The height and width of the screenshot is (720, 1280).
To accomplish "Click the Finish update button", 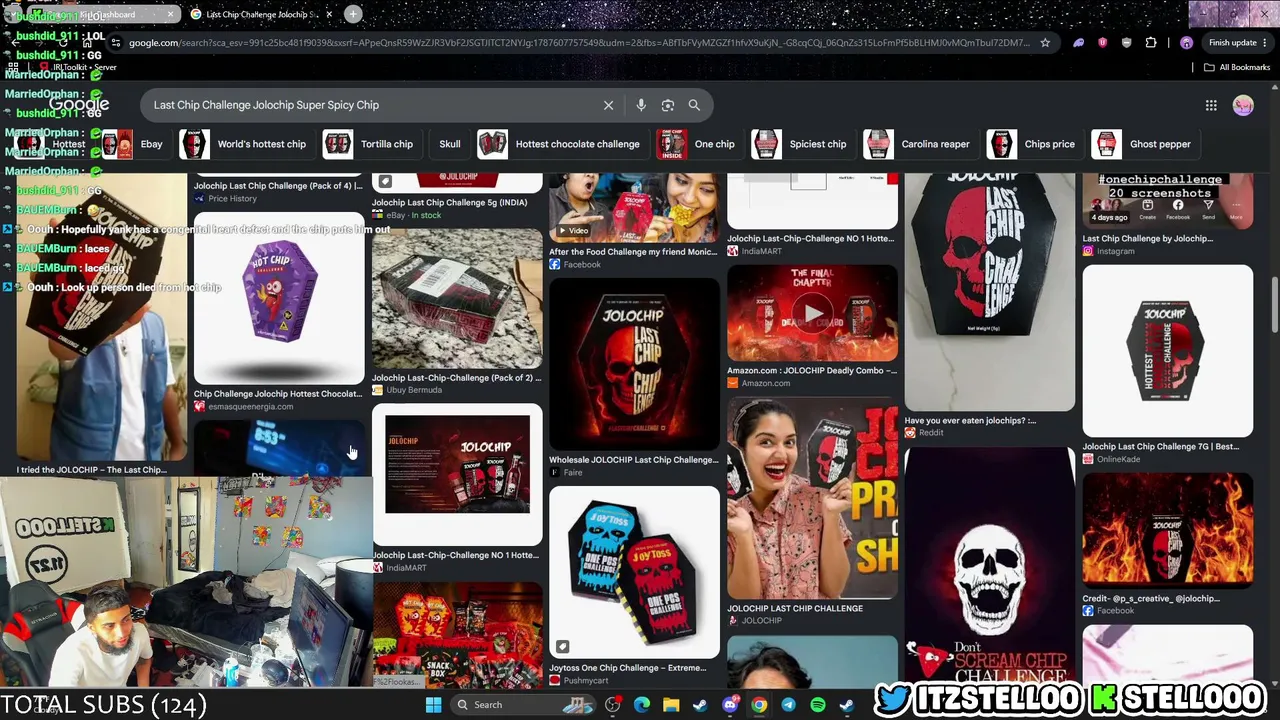I will click(x=1238, y=43).
